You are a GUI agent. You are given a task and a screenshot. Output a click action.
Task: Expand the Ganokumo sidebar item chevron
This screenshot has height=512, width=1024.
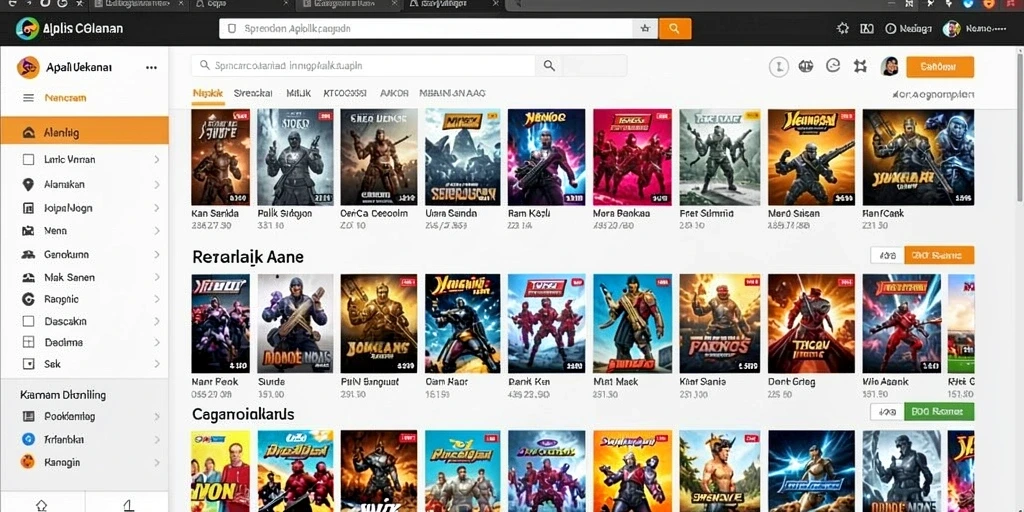[157, 255]
